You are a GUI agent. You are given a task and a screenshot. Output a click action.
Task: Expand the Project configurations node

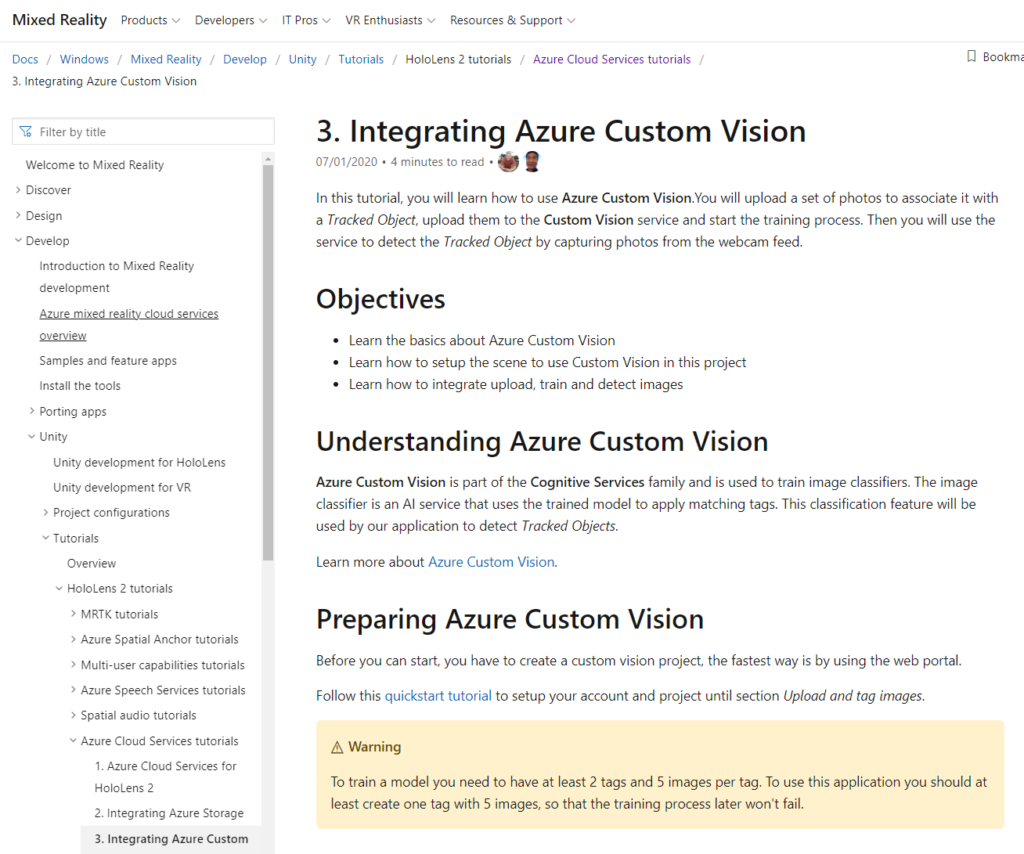tap(45, 513)
